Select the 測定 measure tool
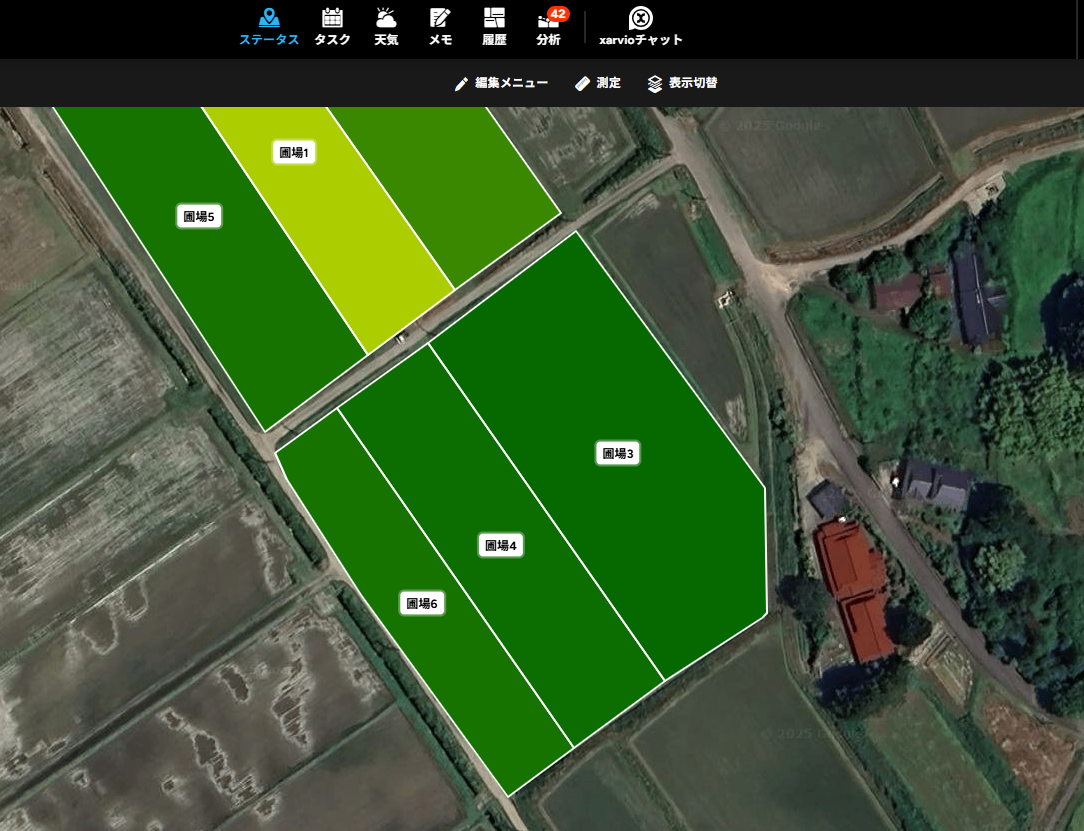The height and width of the screenshot is (831, 1084). click(x=598, y=83)
